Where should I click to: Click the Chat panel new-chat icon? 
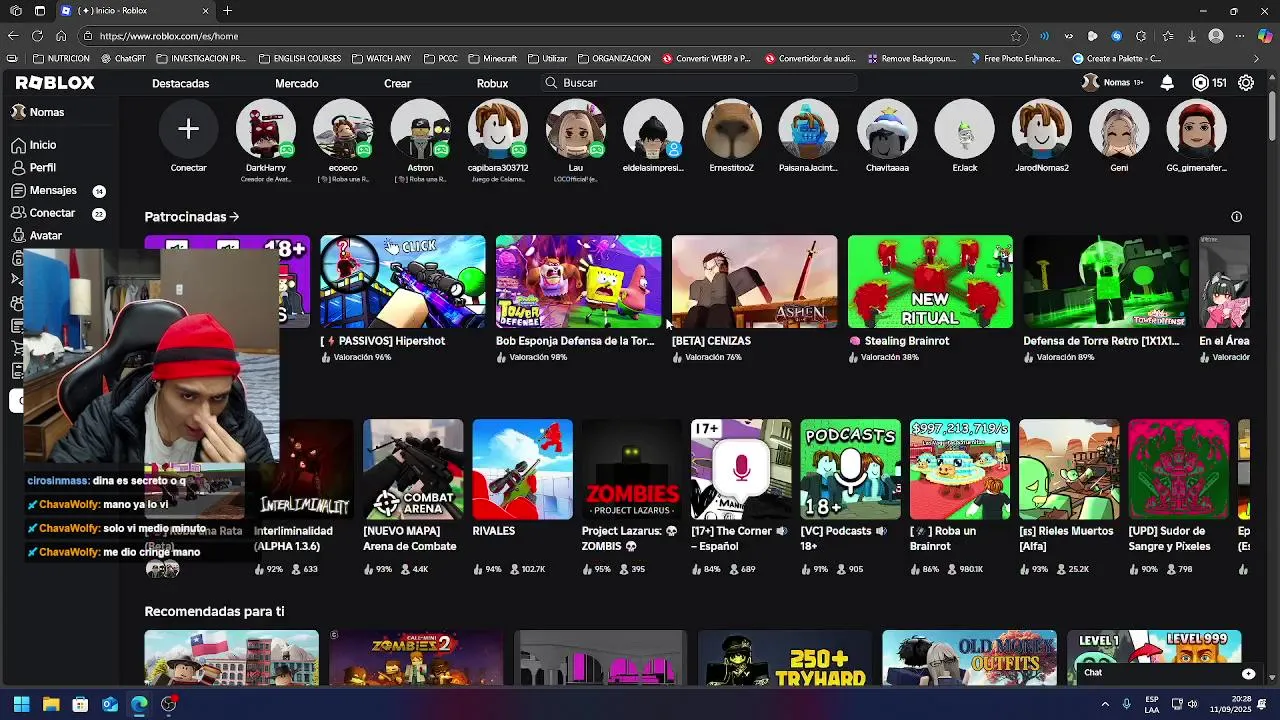click(1248, 673)
